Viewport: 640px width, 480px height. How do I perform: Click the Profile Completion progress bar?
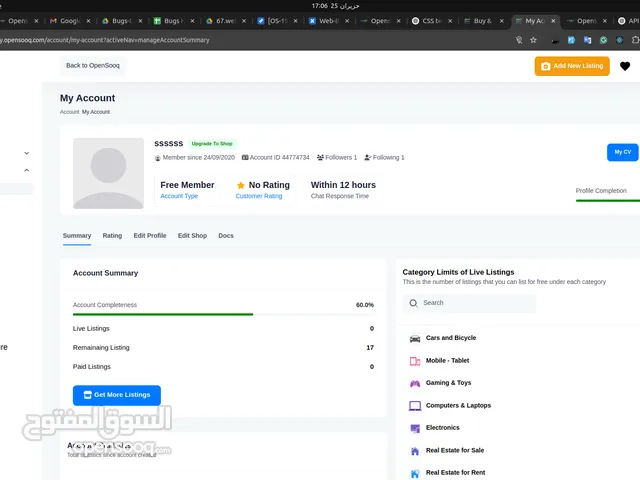(608, 200)
